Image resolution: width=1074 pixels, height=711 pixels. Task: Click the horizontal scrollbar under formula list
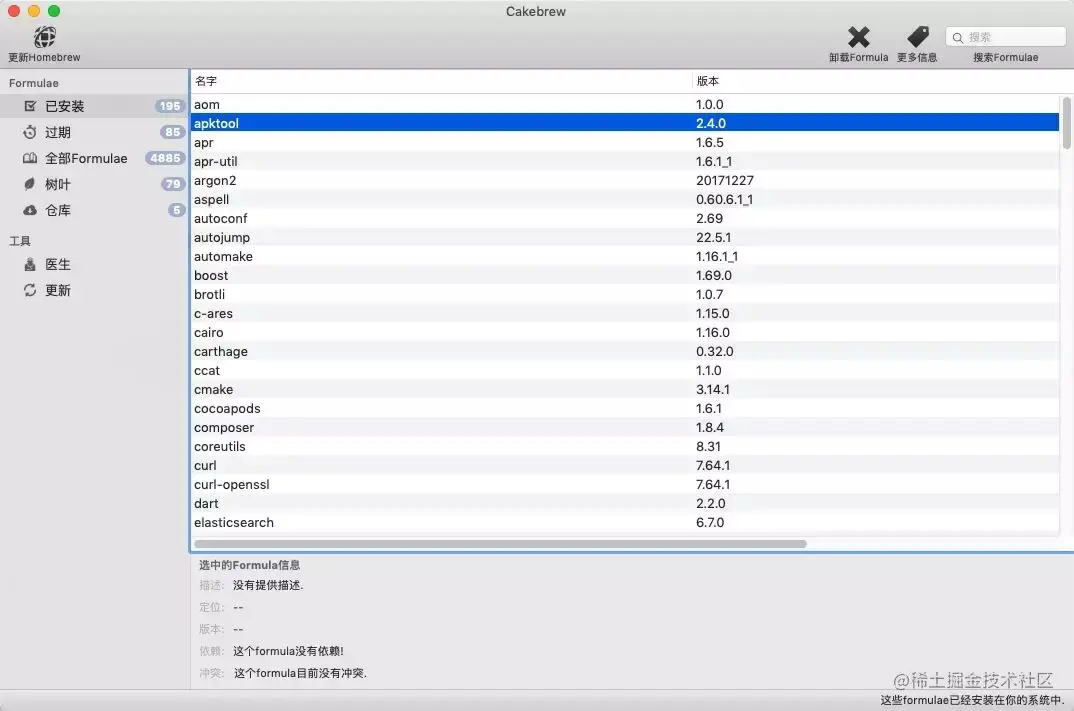point(500,544)
